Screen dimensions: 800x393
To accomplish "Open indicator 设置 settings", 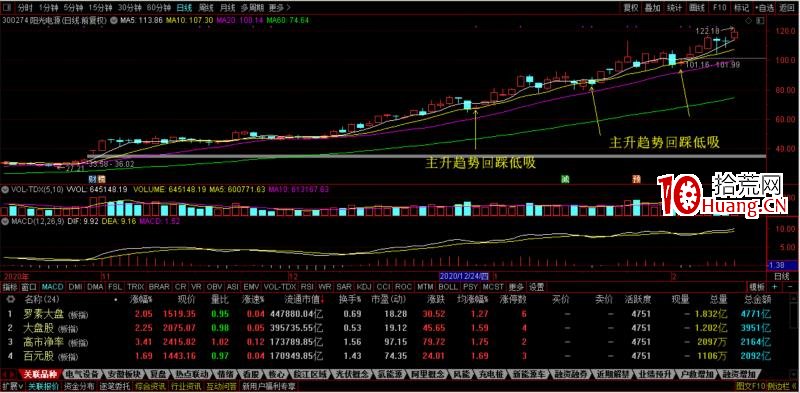I will (x=536, y=287).
